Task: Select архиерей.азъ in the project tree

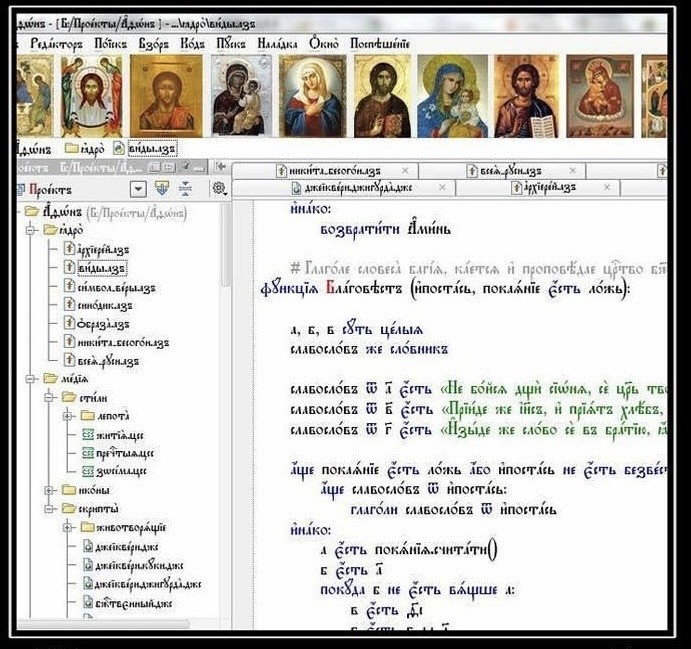Action: point(97,250)
